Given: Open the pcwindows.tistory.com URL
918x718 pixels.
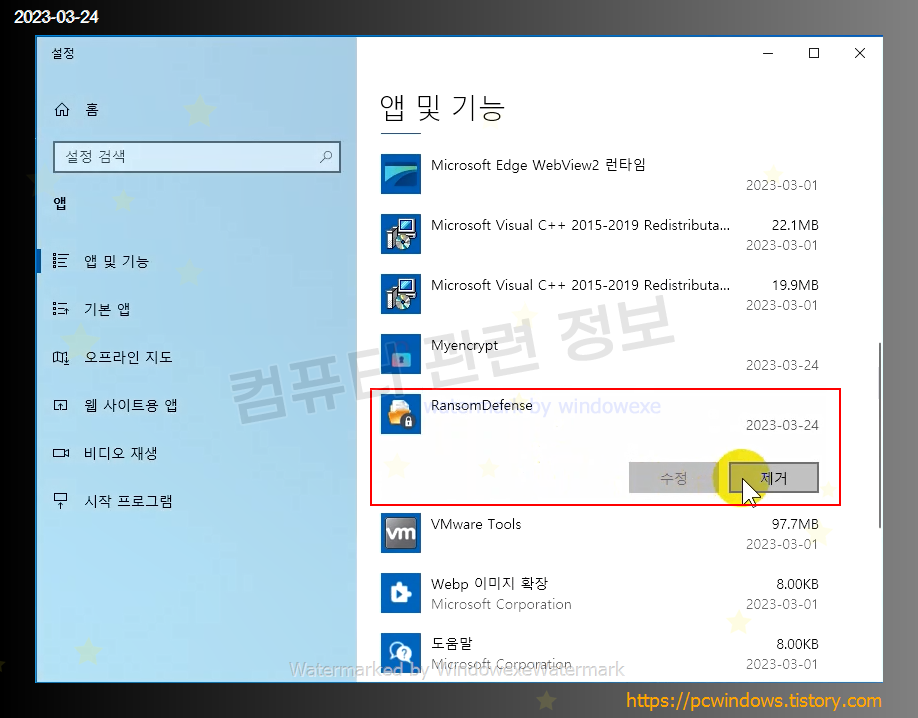Looking at the screenshot, I should [753, 700].
